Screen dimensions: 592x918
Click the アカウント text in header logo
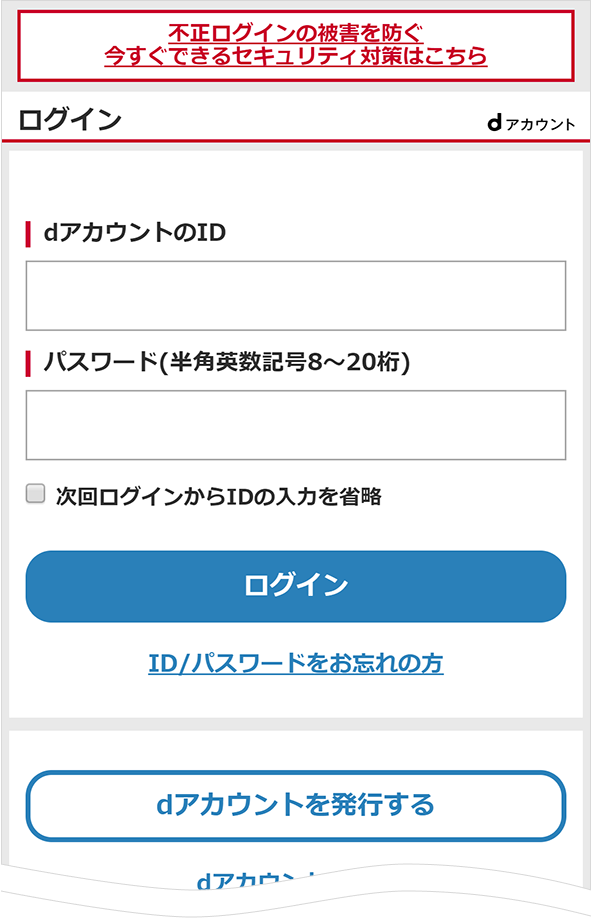click(x=540, y=125)
